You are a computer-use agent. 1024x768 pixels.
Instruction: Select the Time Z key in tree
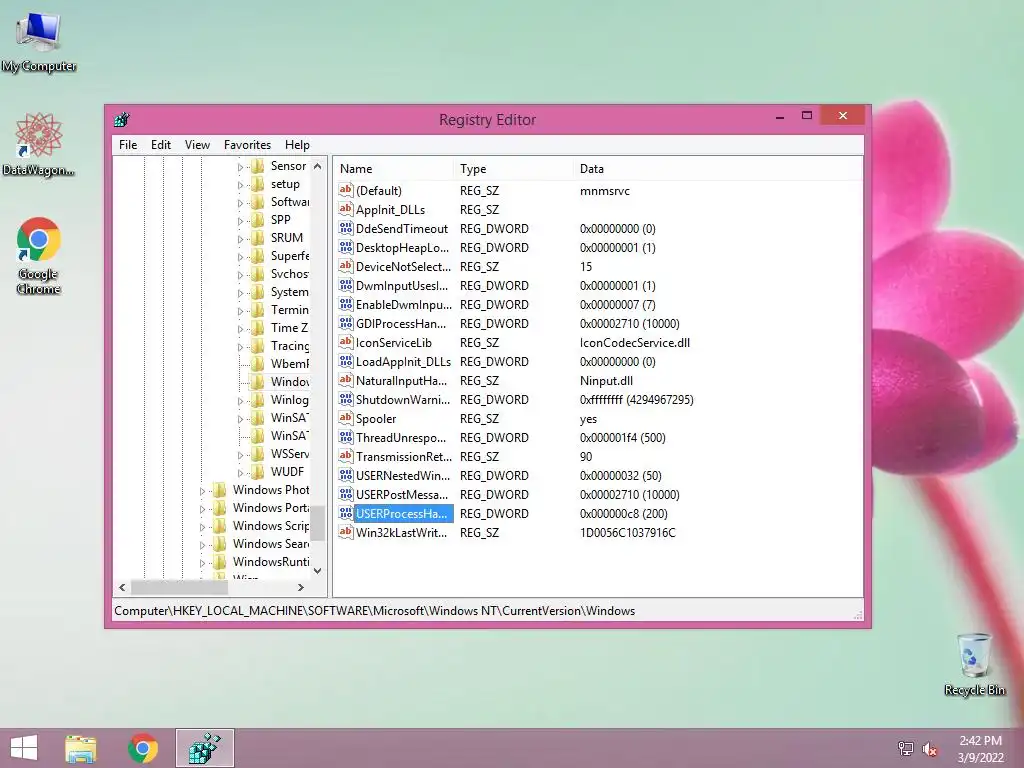(x=289, y=328)
